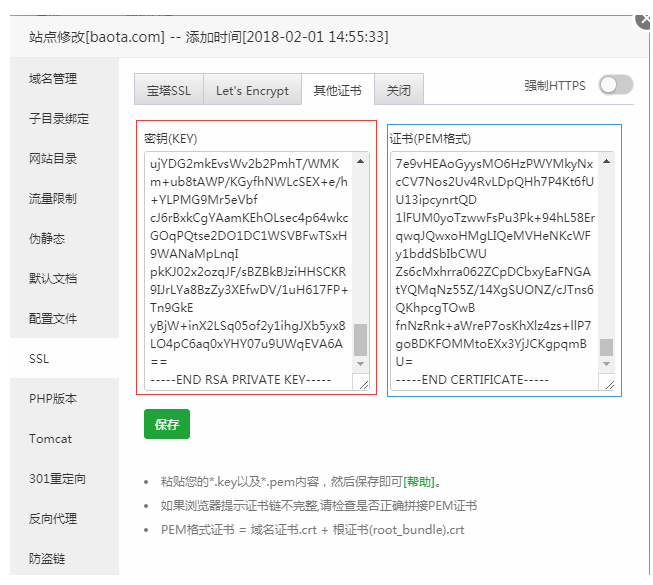
Task: Select 伪静态 in the left menu
Action: click(46, 239)
